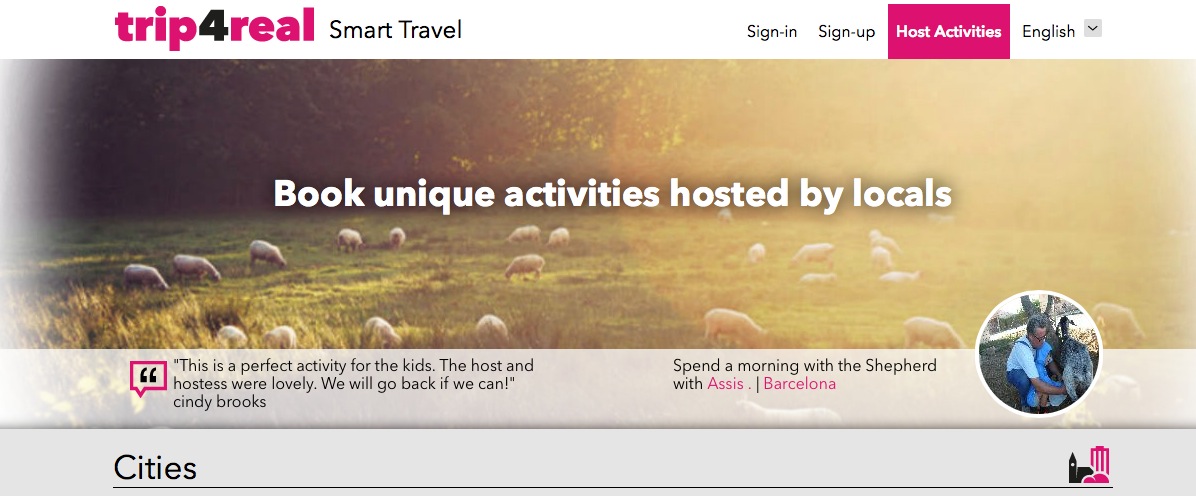Click the divider line under Cities
This screenshot has height=496, width=1196.
pos(612,487)
